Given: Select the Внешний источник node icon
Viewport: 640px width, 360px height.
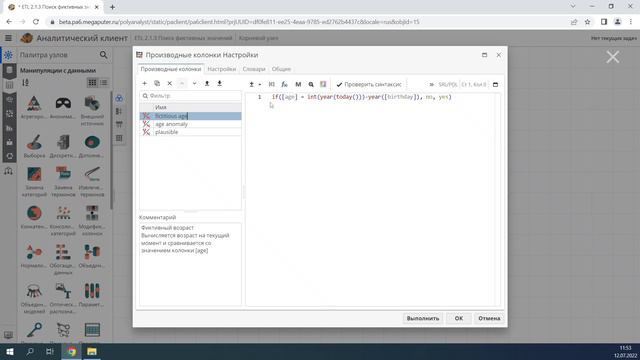Looking at the screenshot, I should pos(92,103).
